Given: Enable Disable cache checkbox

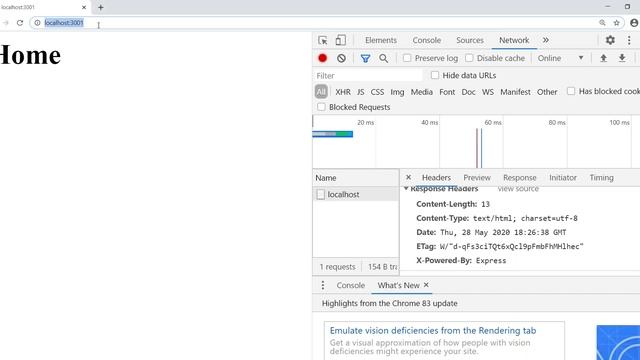Looking at the screenshot, I should pos(469,58).
